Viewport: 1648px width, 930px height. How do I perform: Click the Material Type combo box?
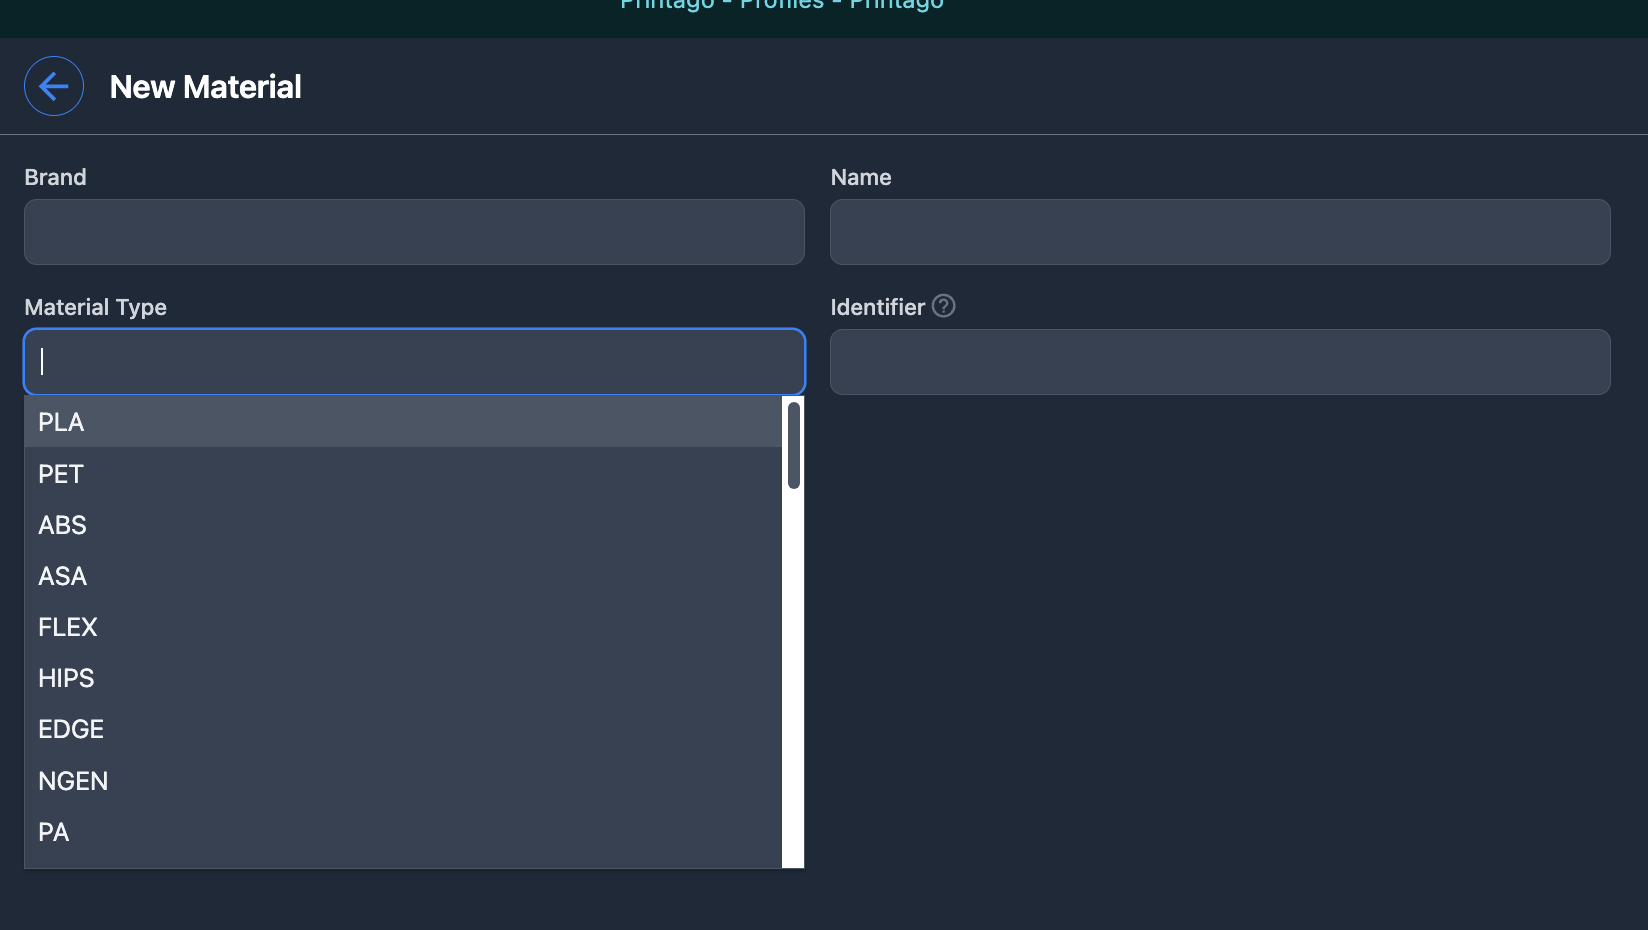[414, 362]
